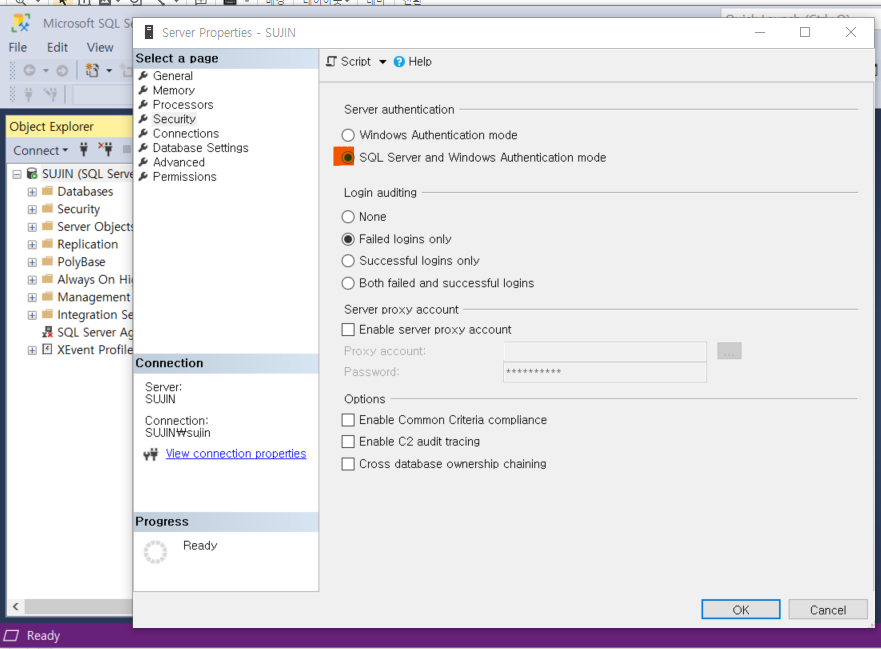Choose Both failed and successful logins
The height and width of the screenshot is (649, 881).
(348, 283)
